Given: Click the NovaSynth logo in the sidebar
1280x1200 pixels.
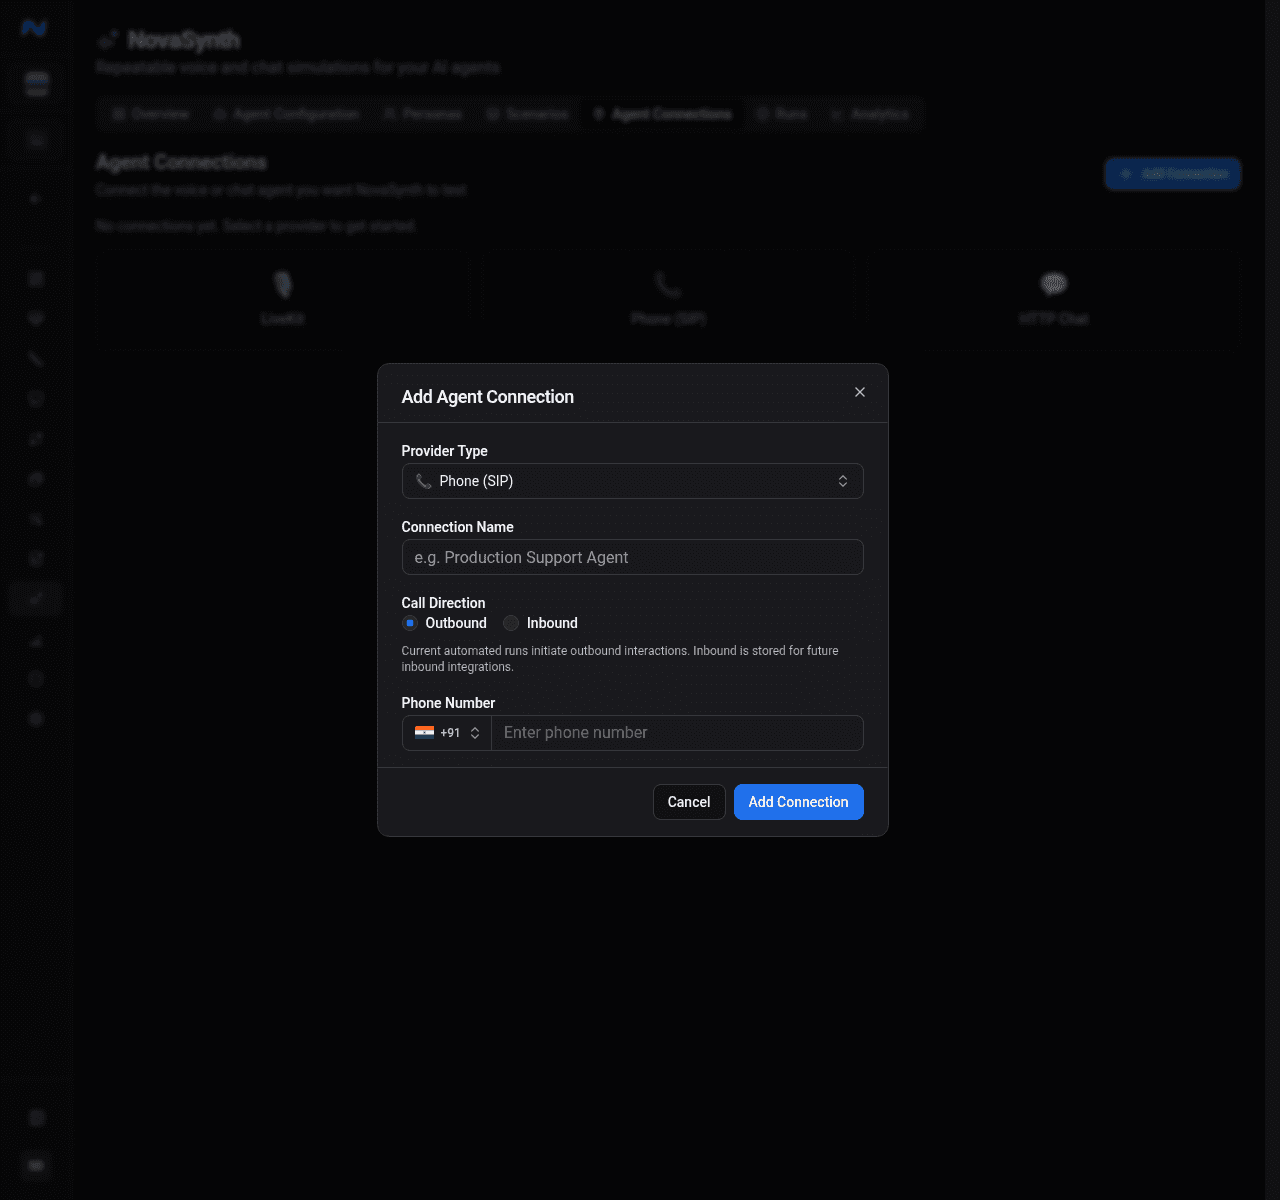Looking at the screenshot, I should tap(35, 28).
